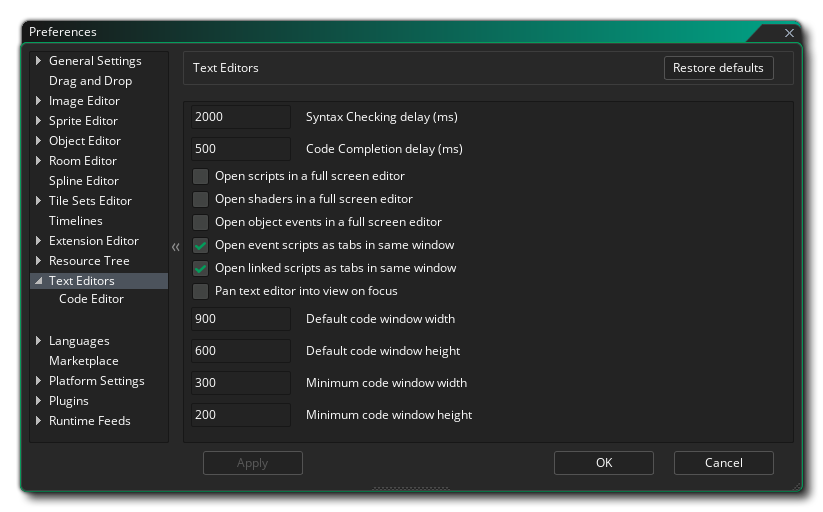Expand the Platform Settings section

[39, 381]
